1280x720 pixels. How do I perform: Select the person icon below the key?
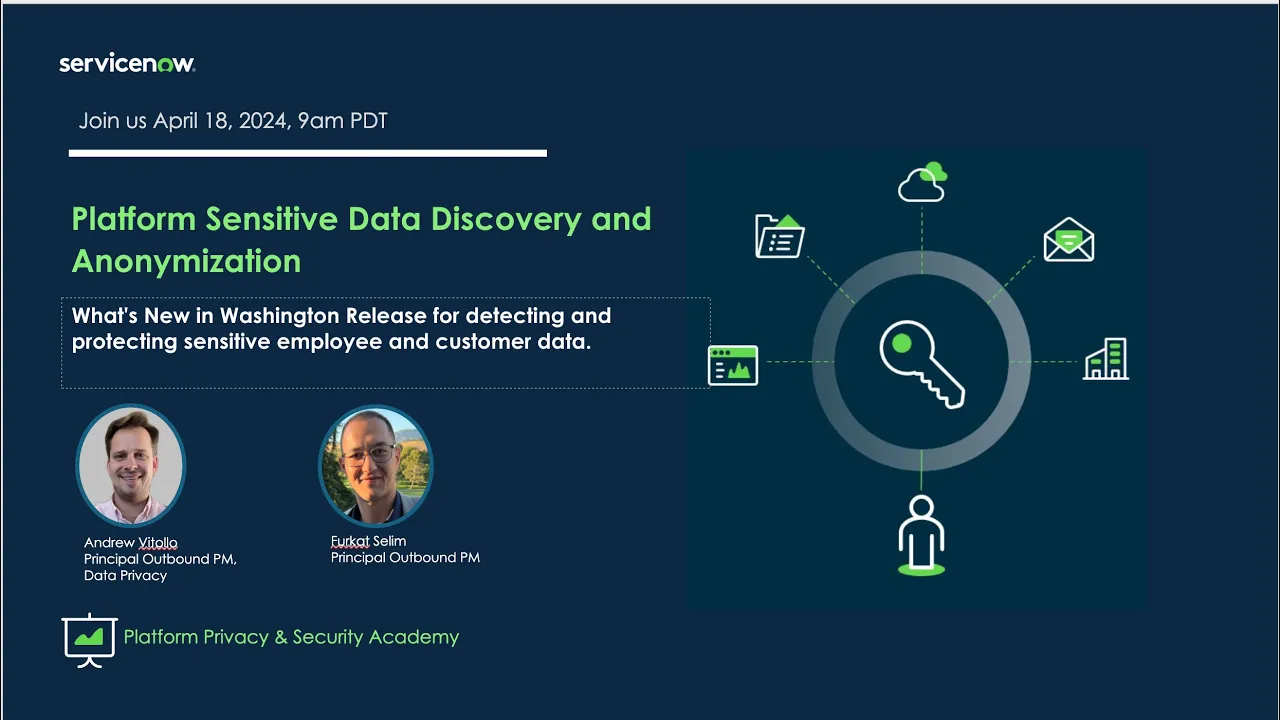click(920, 533)
